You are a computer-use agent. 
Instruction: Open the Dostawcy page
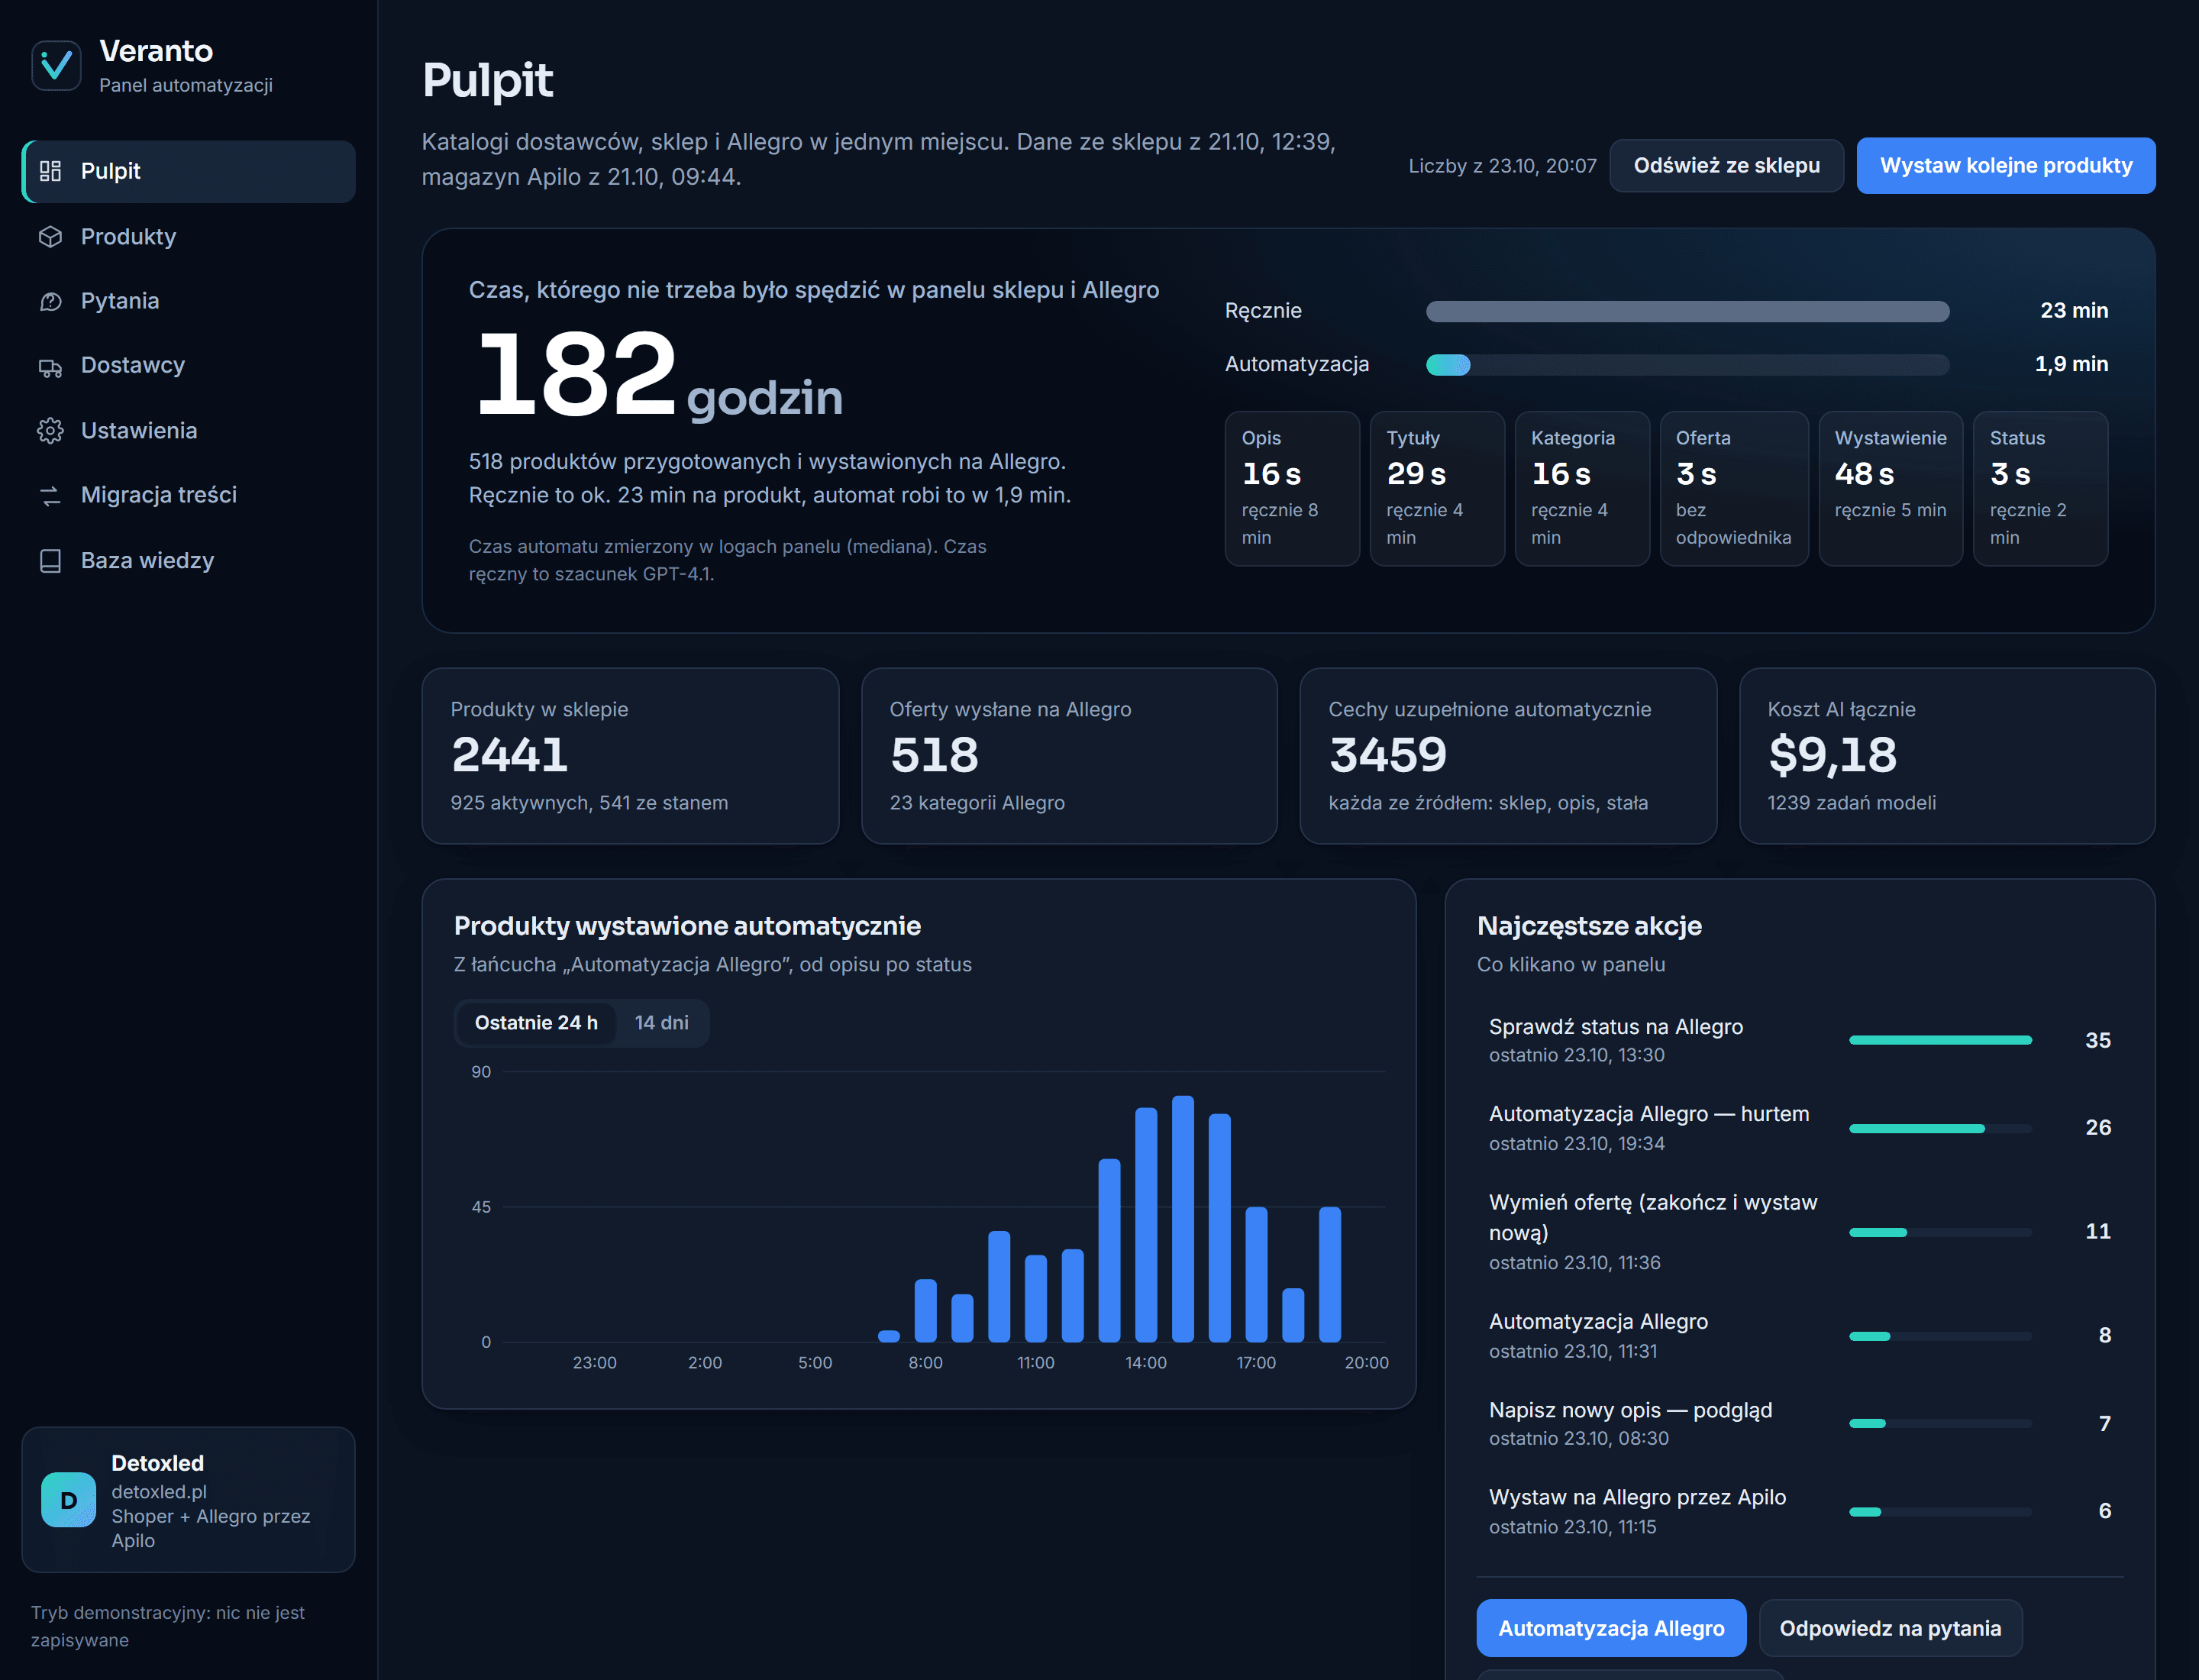pos(188,366)
